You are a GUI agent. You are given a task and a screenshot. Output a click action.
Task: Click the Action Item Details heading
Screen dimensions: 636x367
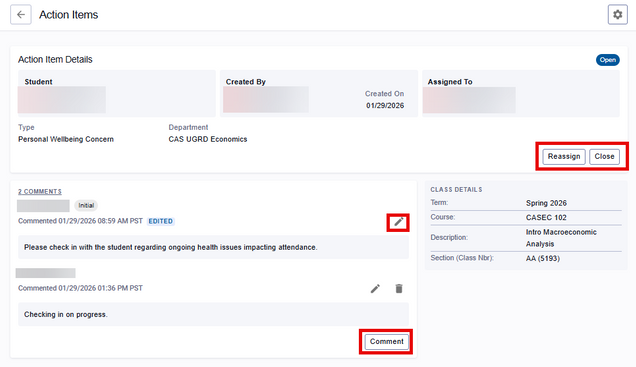[x=55, y=60]
